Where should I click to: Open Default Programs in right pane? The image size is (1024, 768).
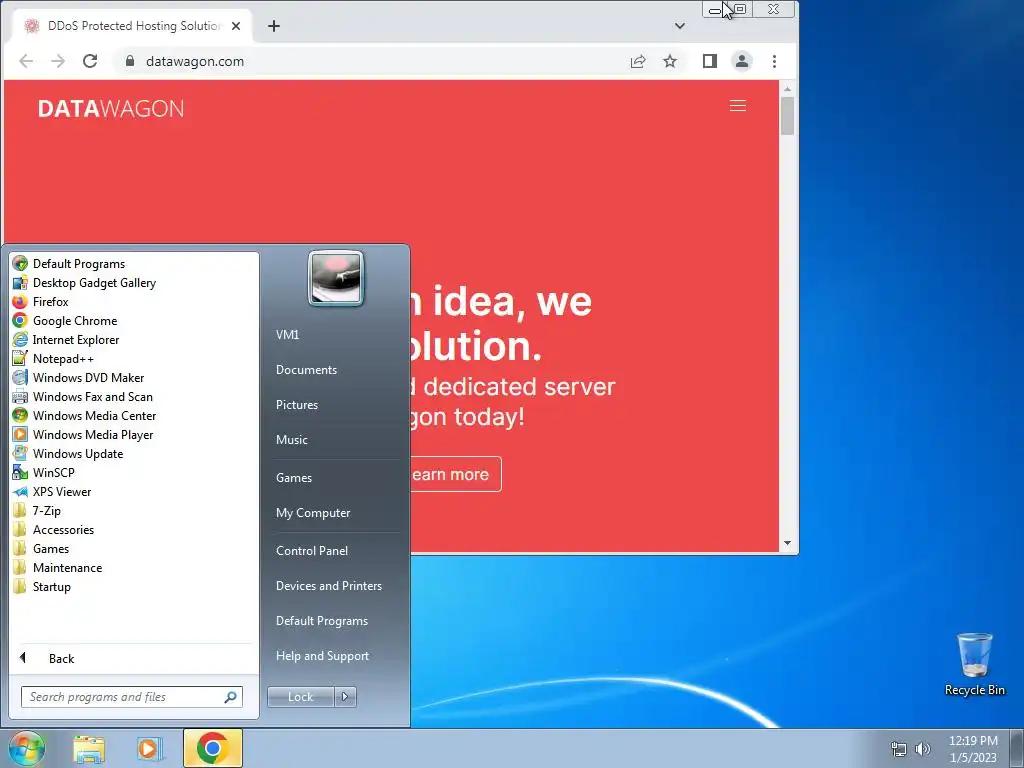coord(322,621)
